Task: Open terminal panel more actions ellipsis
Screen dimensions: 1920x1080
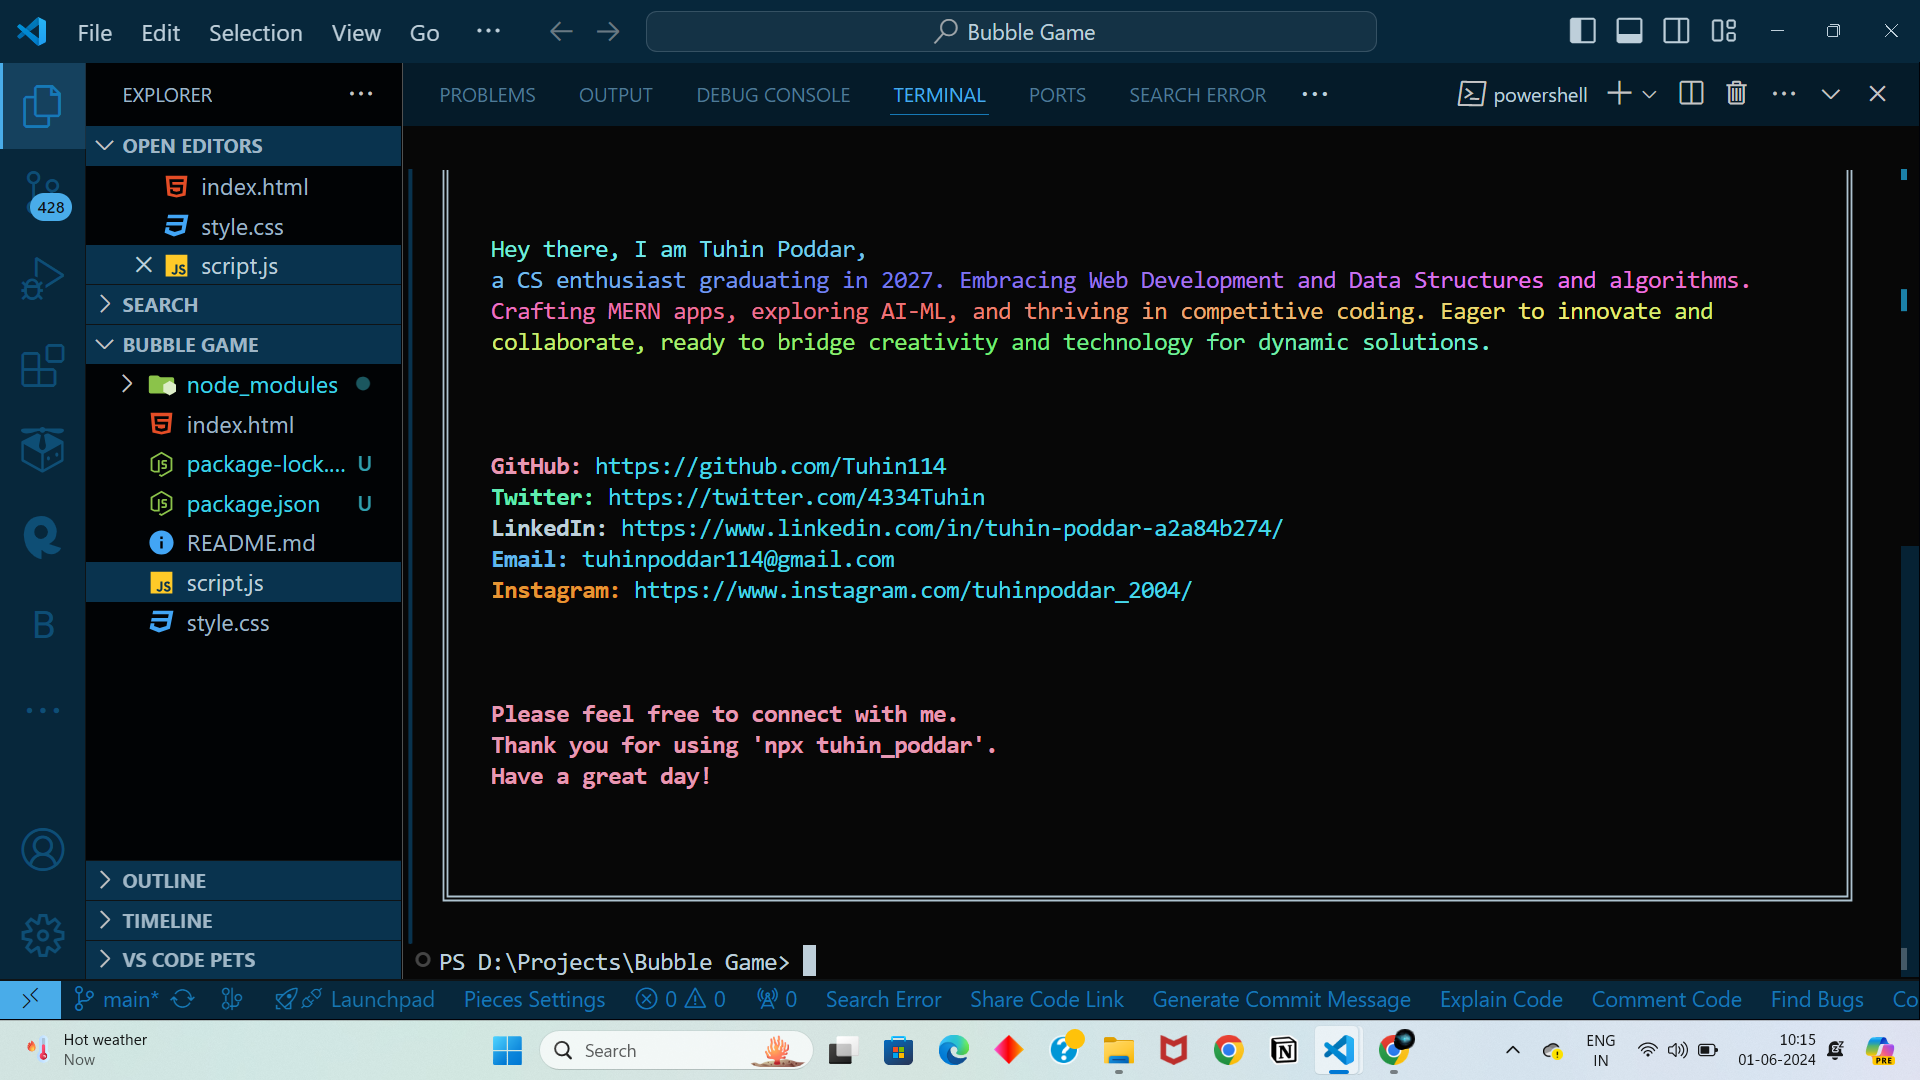Action: pyautogui.click(x=1783, y=94)
